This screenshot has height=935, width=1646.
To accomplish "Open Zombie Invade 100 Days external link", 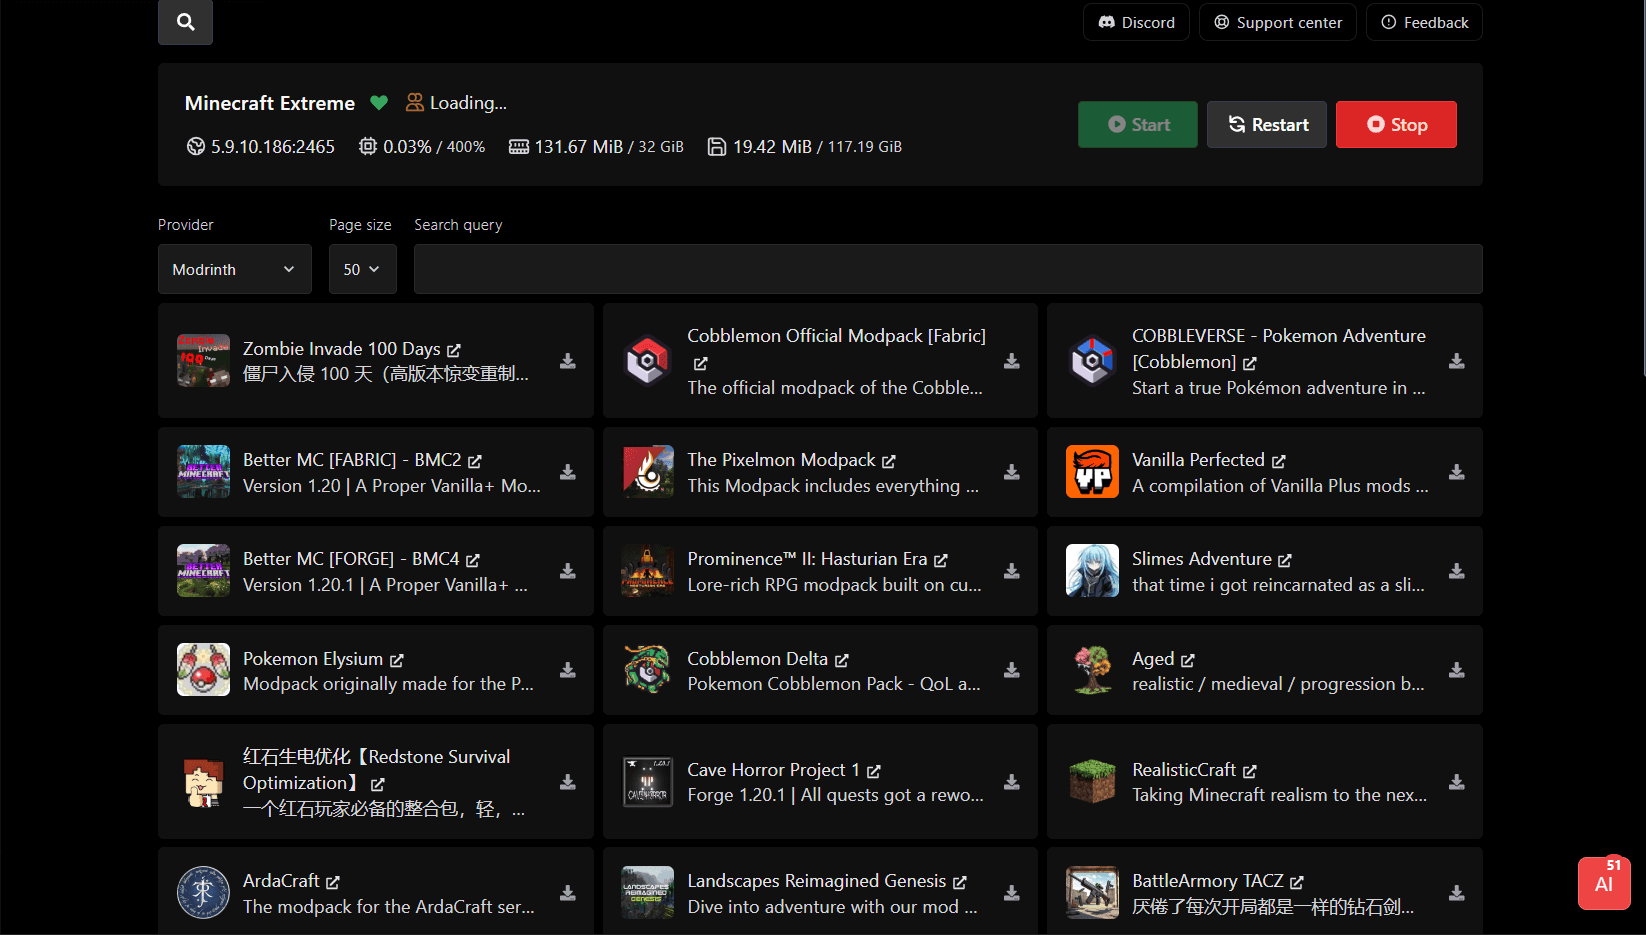I will click(454, 350).
